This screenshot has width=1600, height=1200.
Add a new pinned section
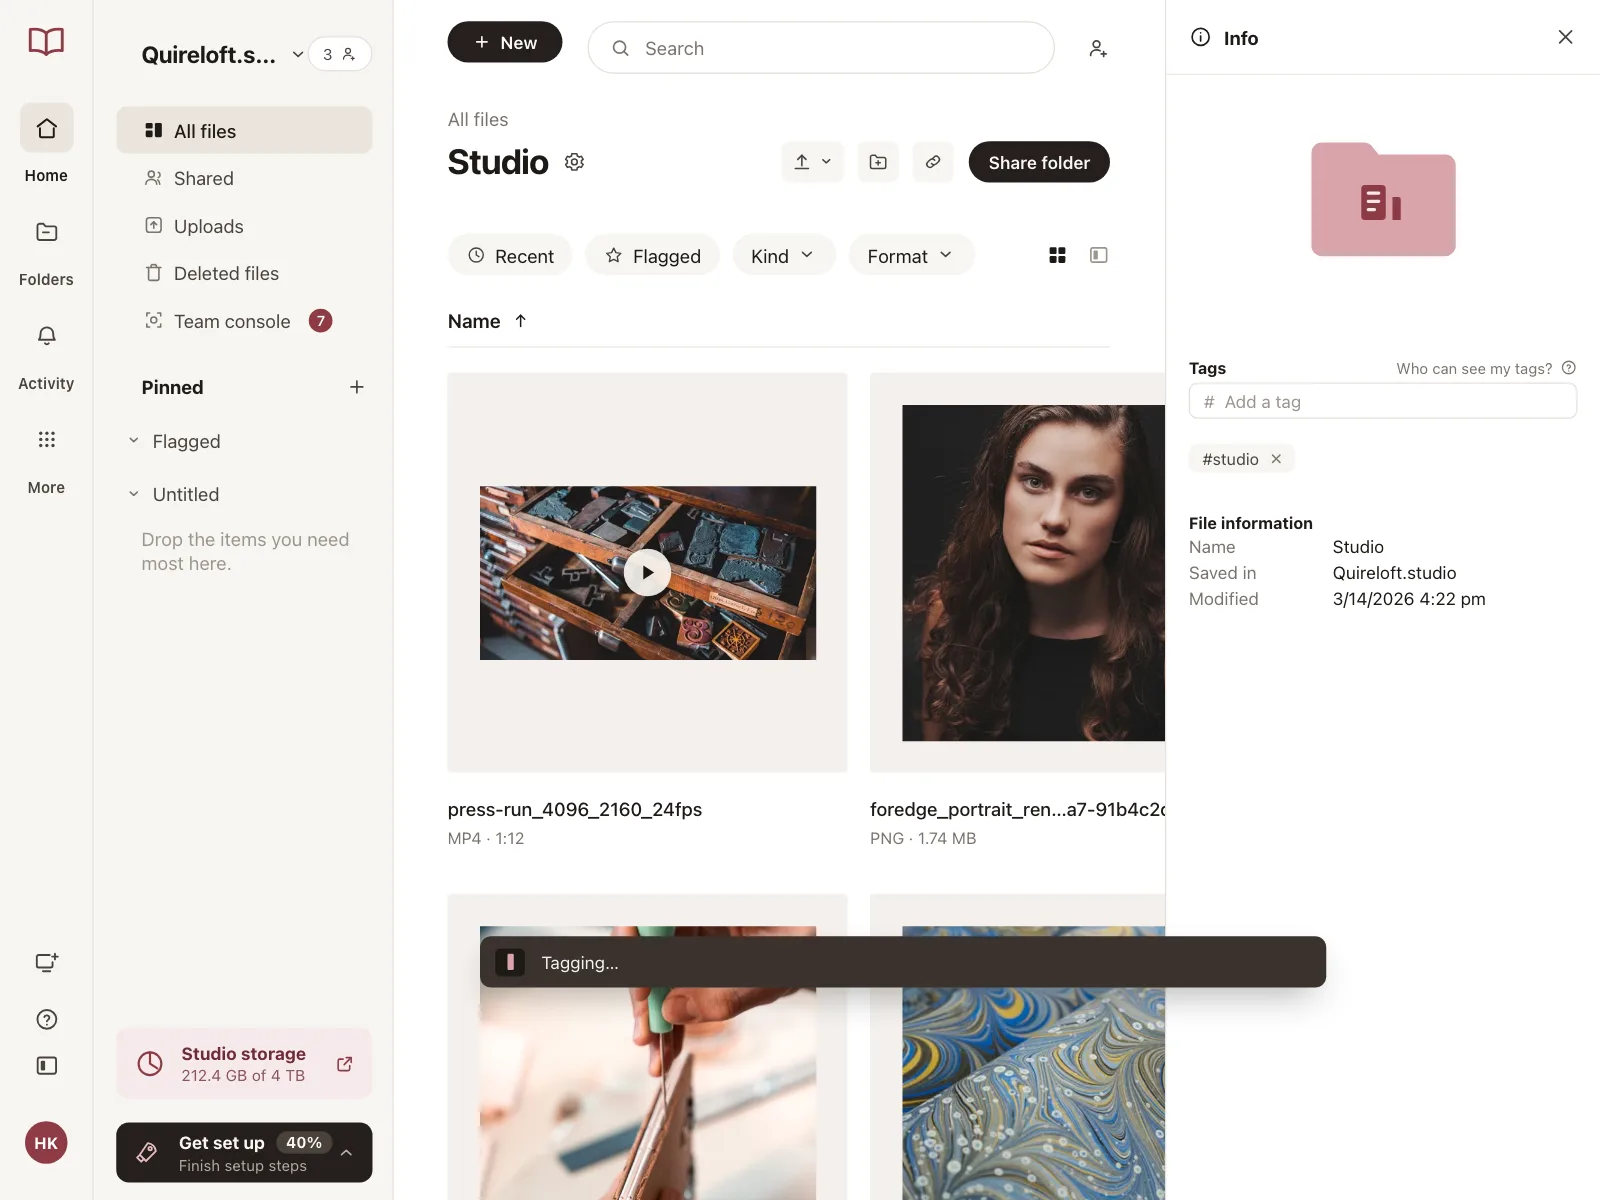coord(357,387)
